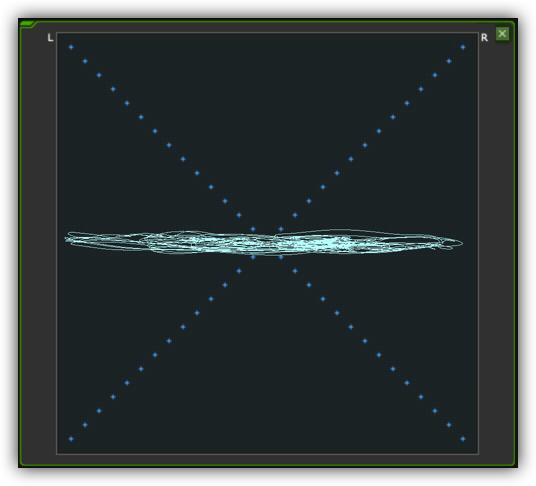Click the dark panel margin left of the scope
The image size is (536, 486).
pyautogui.click(x=38, y=239)
